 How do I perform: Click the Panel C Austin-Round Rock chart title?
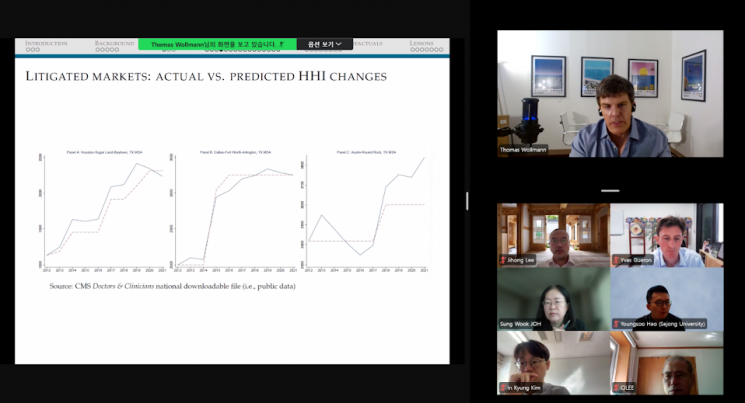[x=366, y=152]
